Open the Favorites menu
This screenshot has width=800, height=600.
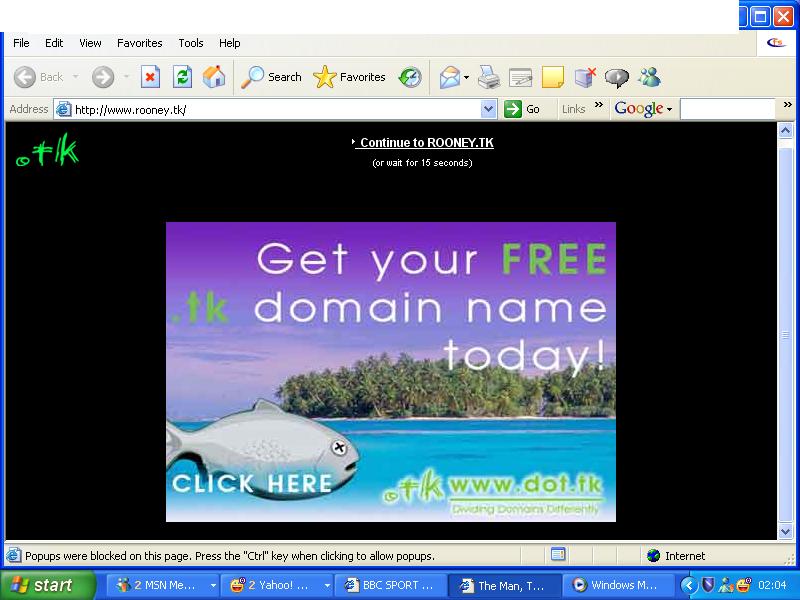point(139,43)
